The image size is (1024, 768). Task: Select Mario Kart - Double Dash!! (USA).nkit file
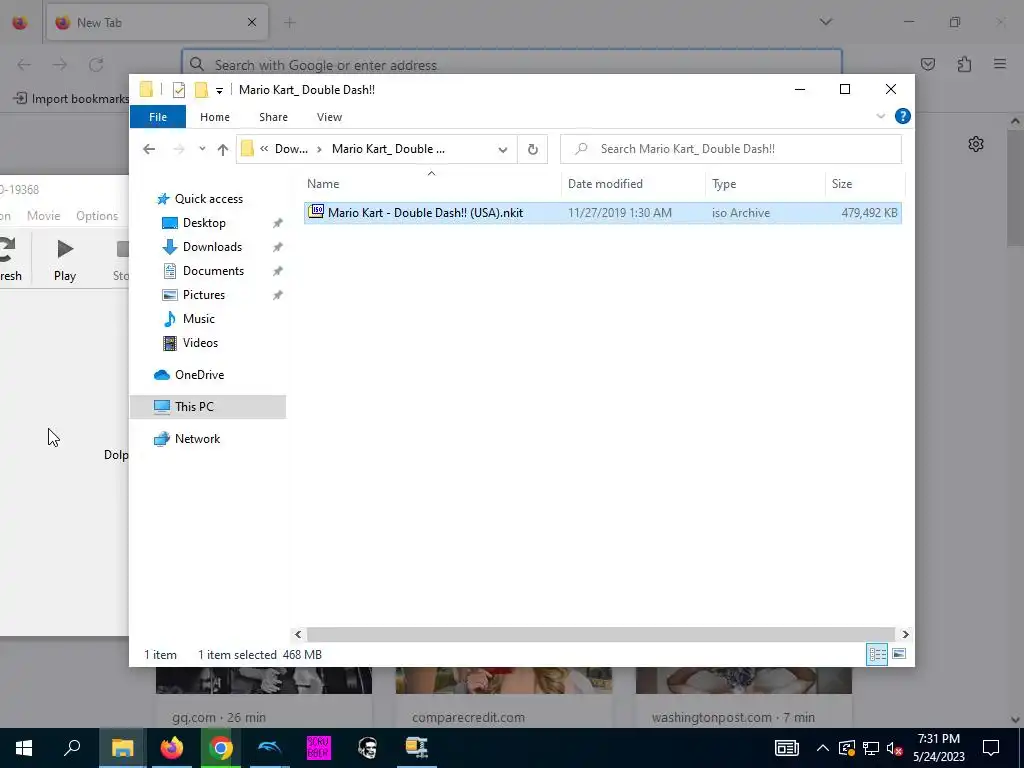[x=602, y=213]
